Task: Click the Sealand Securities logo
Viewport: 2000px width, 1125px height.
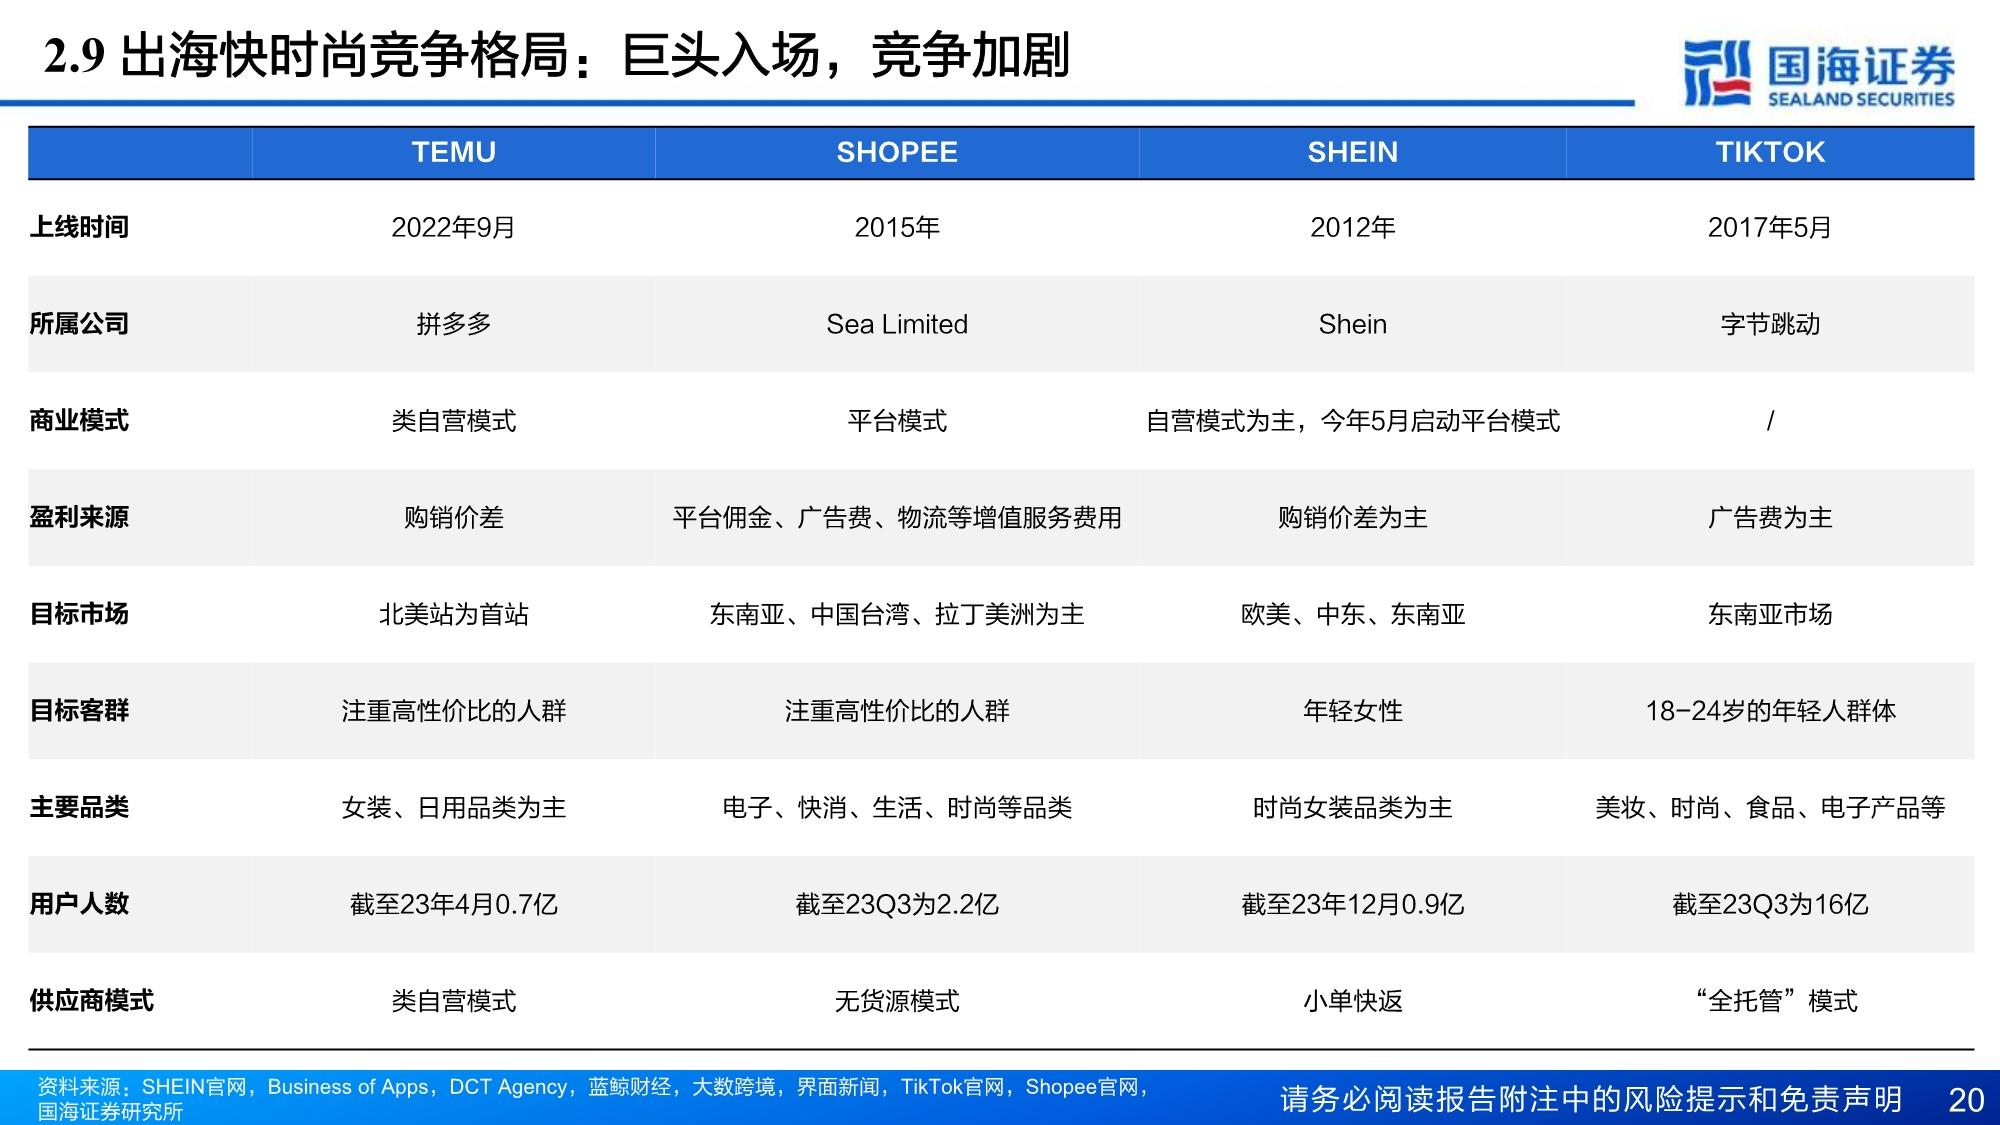Action: coord(1818,73)
